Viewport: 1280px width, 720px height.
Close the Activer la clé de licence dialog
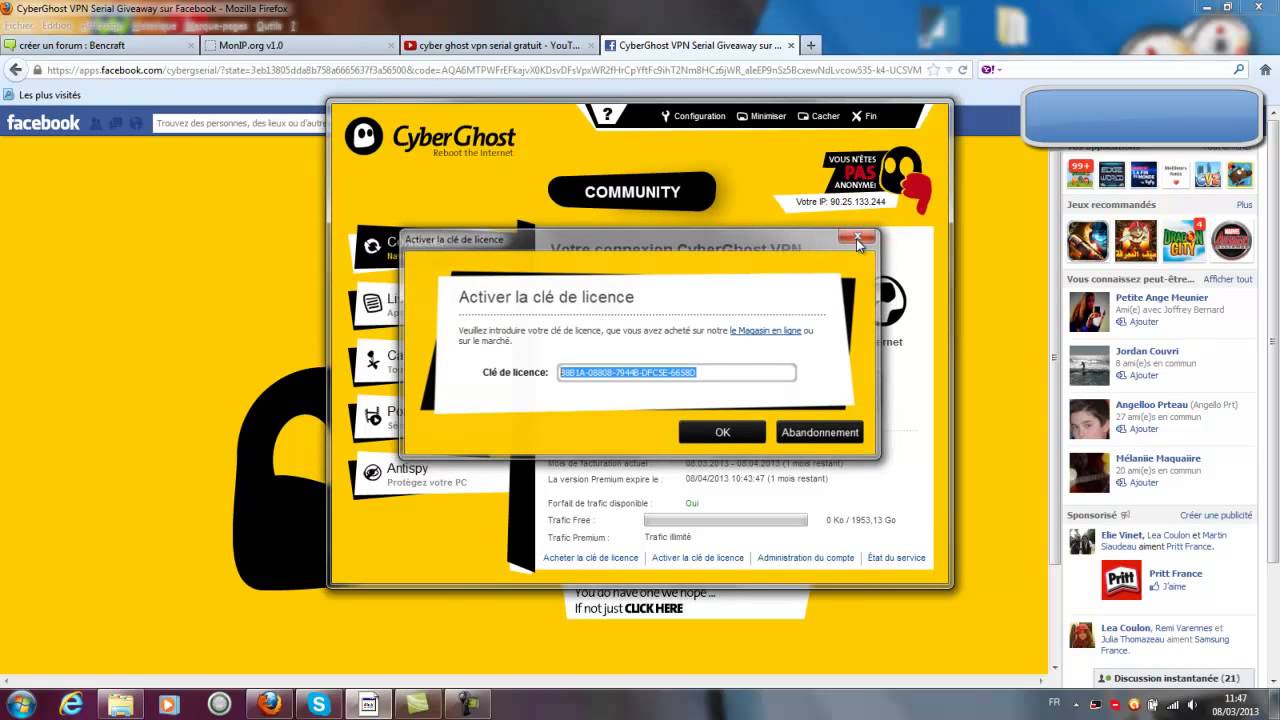(x=857, y=238)
